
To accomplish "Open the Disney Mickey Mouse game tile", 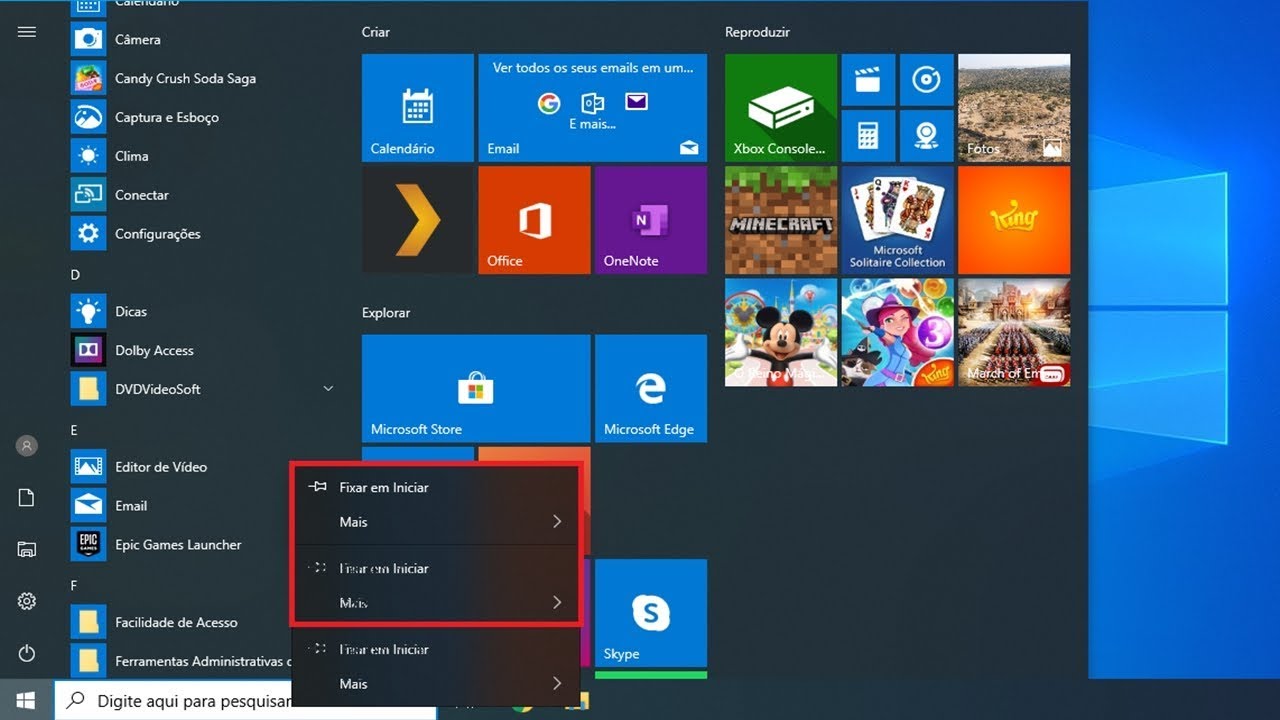I will [781, 332].
